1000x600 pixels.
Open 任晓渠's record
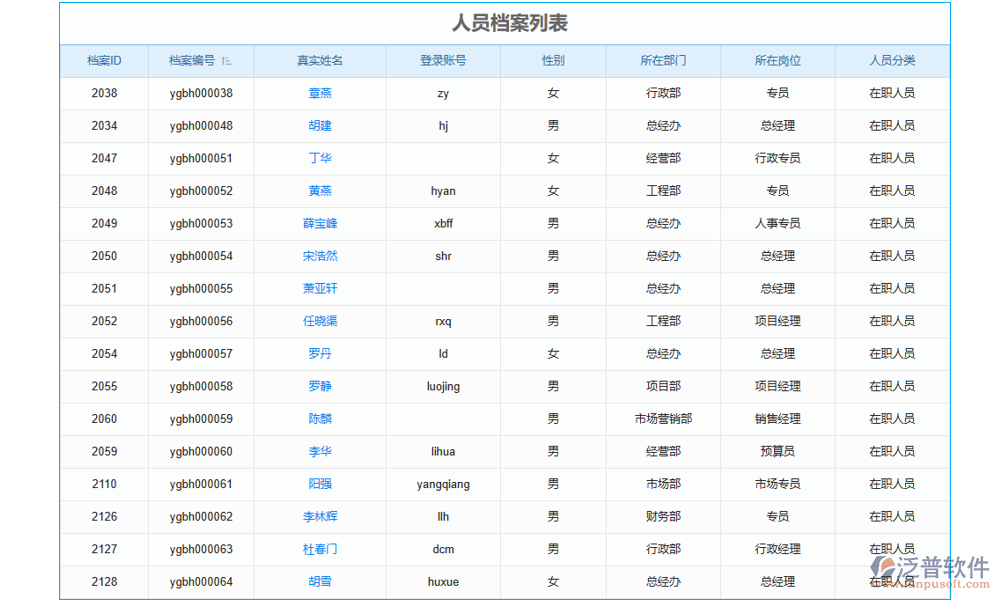[x=320, y=321]
